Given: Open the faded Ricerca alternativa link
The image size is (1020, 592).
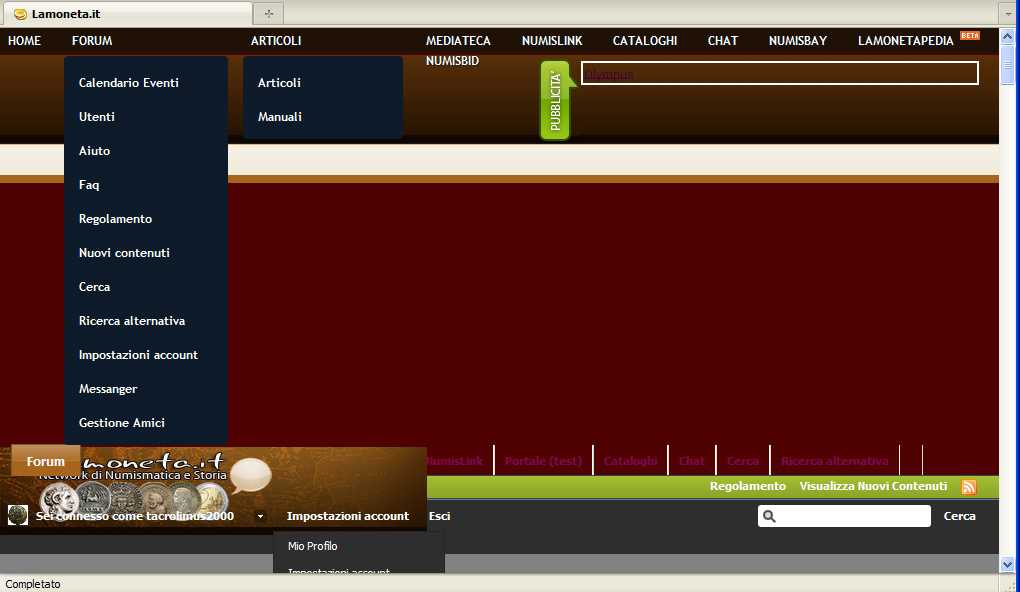Looking at the screenshot, I should (835, 461).
